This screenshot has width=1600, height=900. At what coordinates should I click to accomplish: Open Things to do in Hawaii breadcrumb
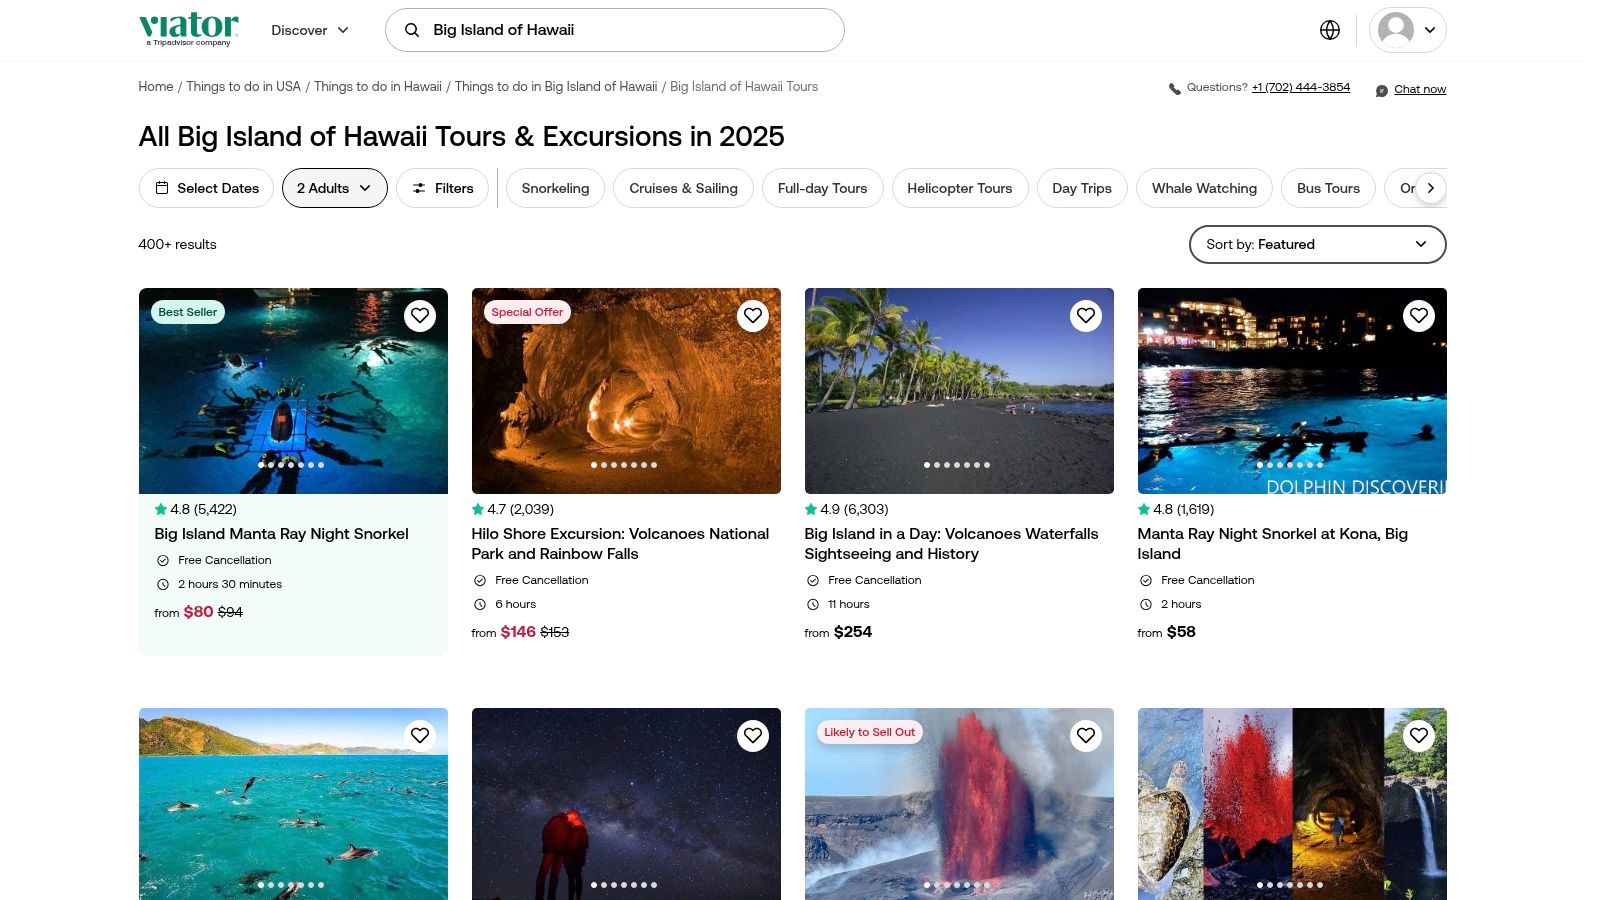pyautogui.click(x=378, y=87)
